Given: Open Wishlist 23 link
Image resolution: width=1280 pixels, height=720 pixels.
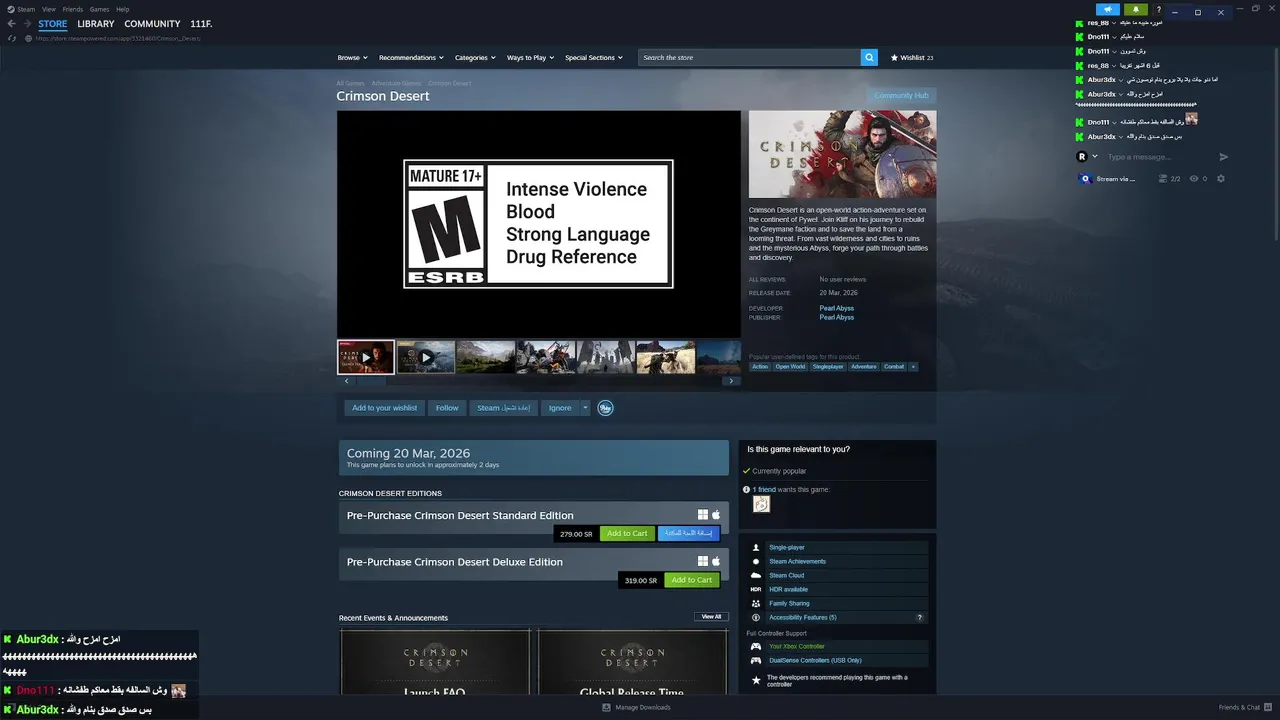Looking at the screenshot, I should click(x=912, y=58).
